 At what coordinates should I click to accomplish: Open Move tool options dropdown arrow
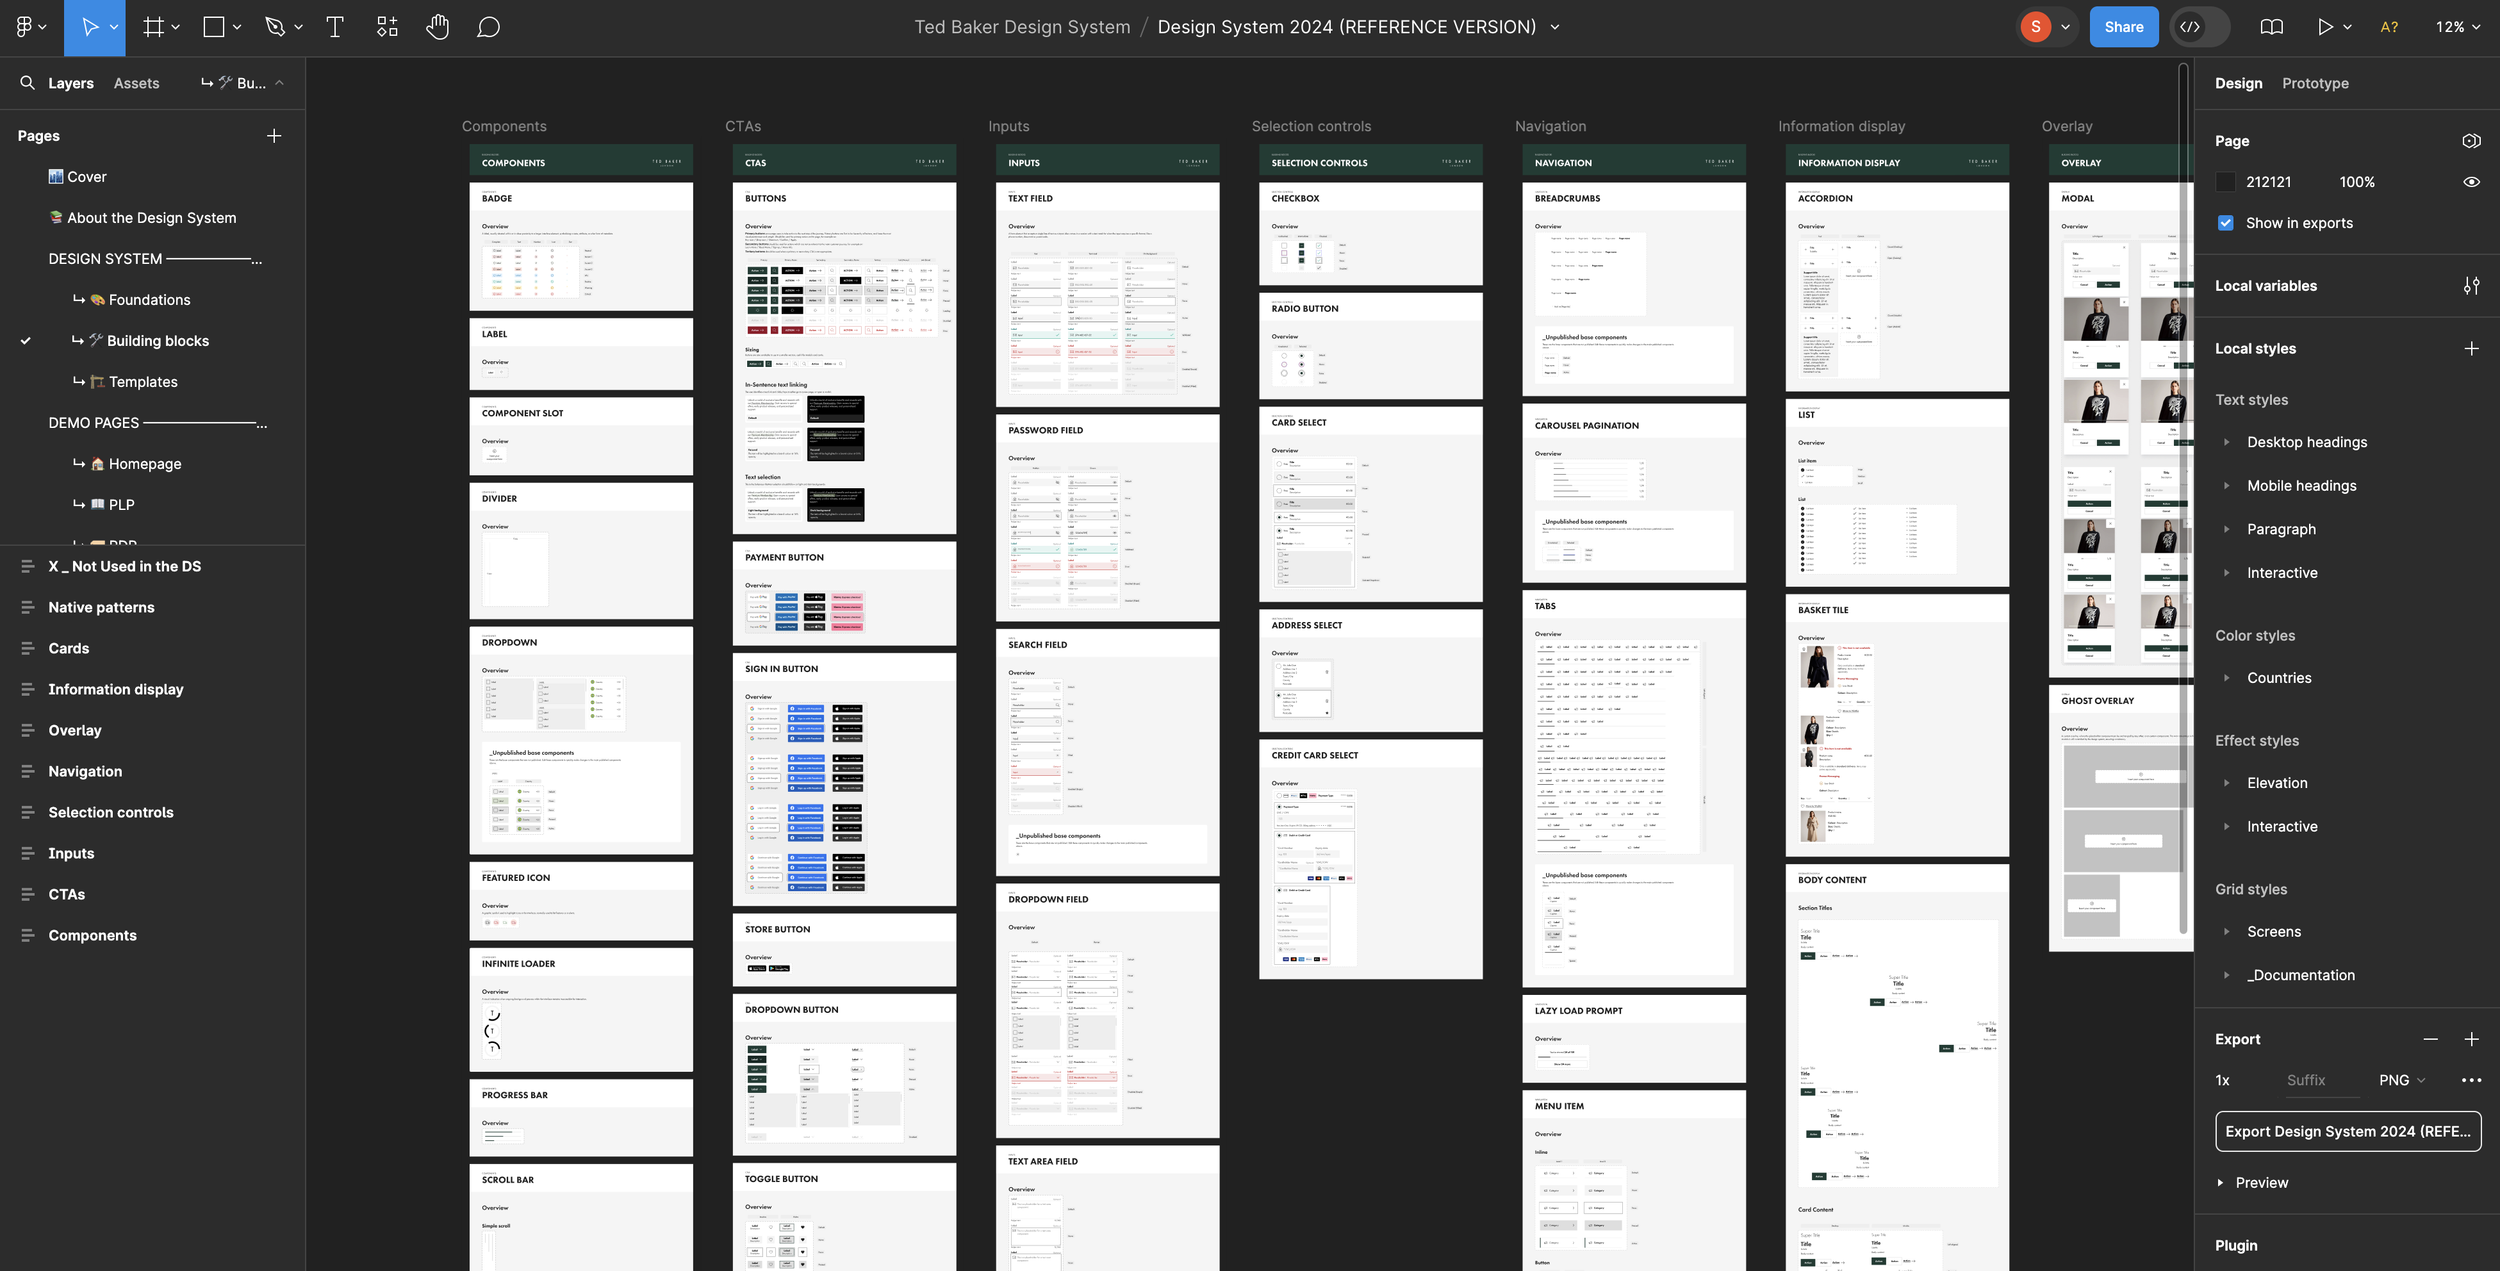114,27
